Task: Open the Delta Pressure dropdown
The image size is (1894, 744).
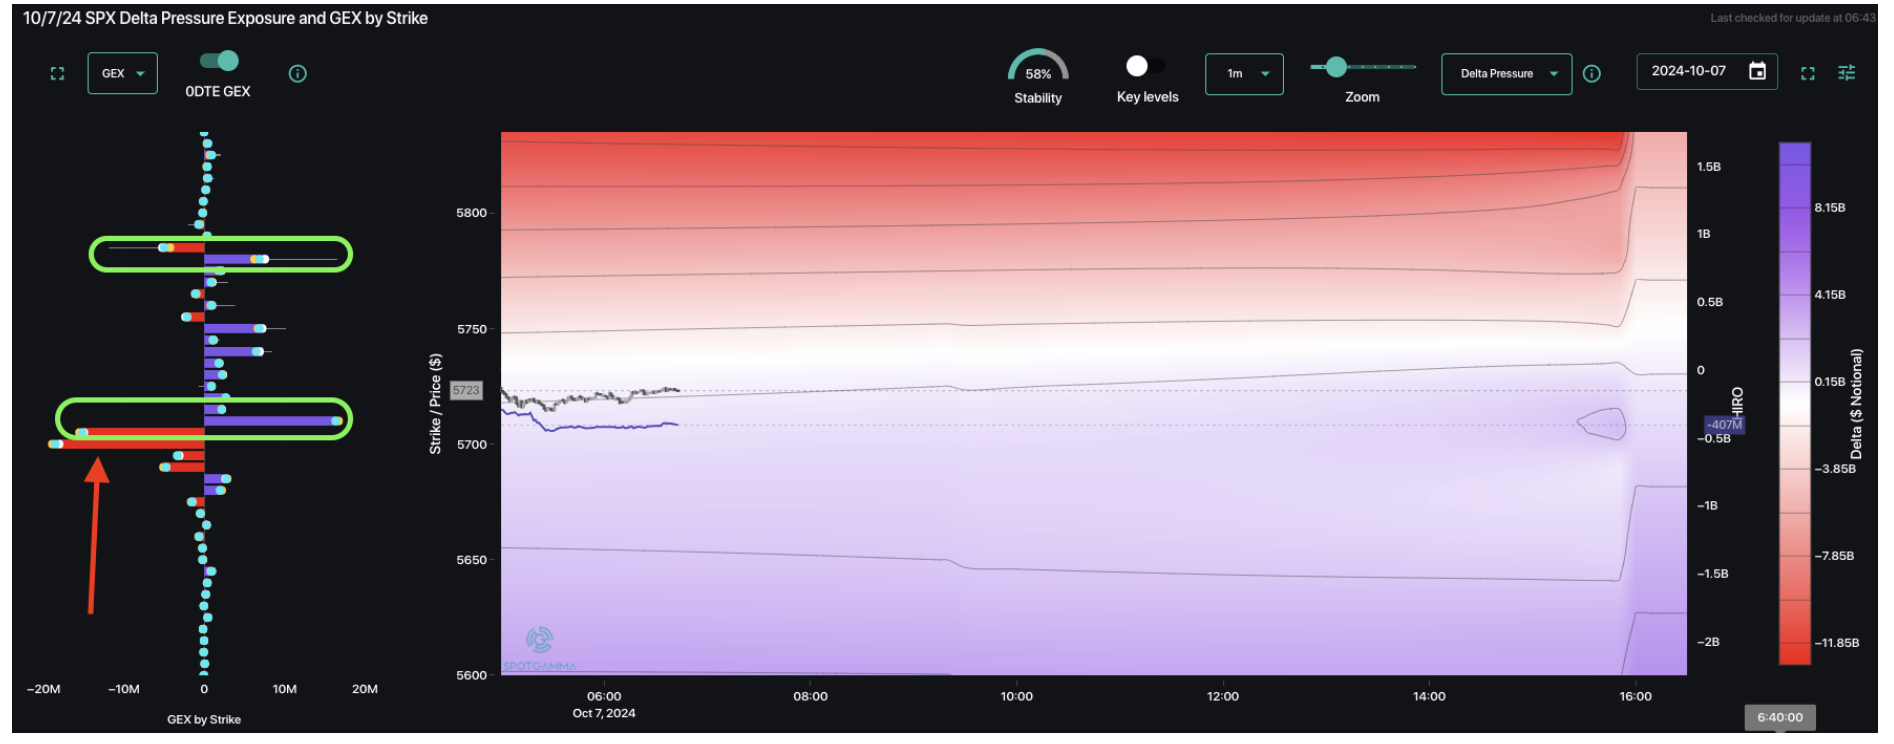Action: pyautogui.click(x=1506, y=74)
